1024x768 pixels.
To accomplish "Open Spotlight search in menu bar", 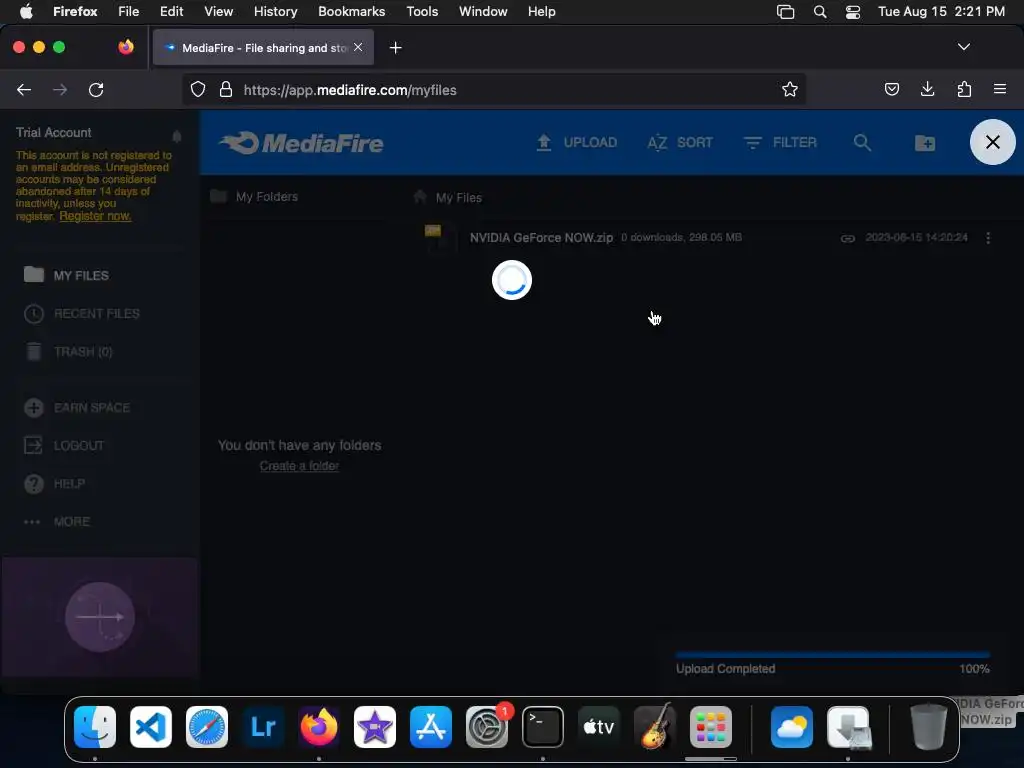I will click(x=820, y=12).
